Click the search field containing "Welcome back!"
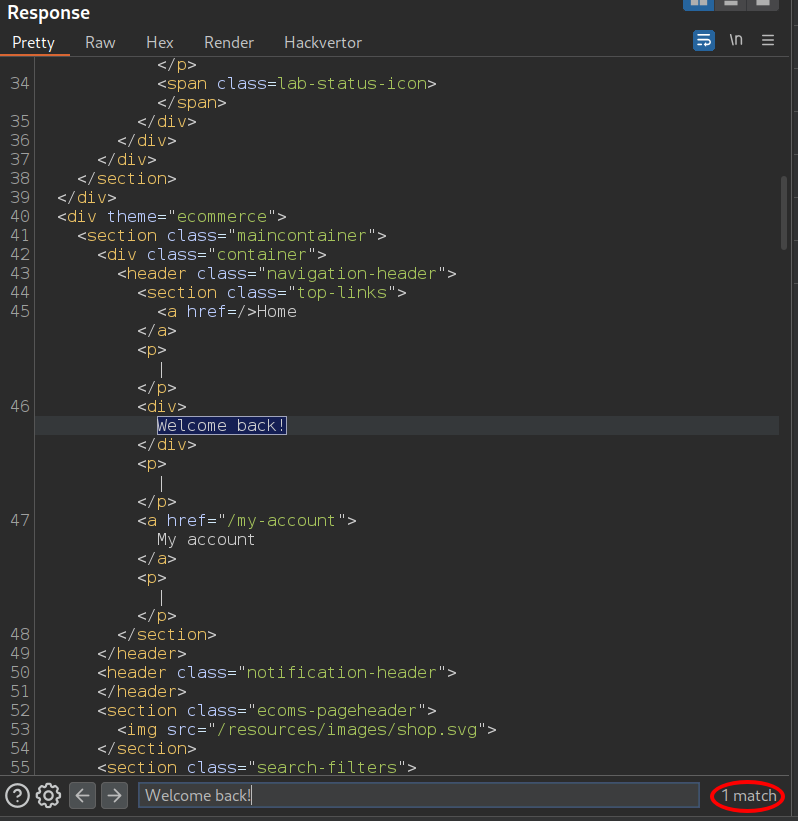Viewport: 798px width, 821px height. click(x=418, y=796)
